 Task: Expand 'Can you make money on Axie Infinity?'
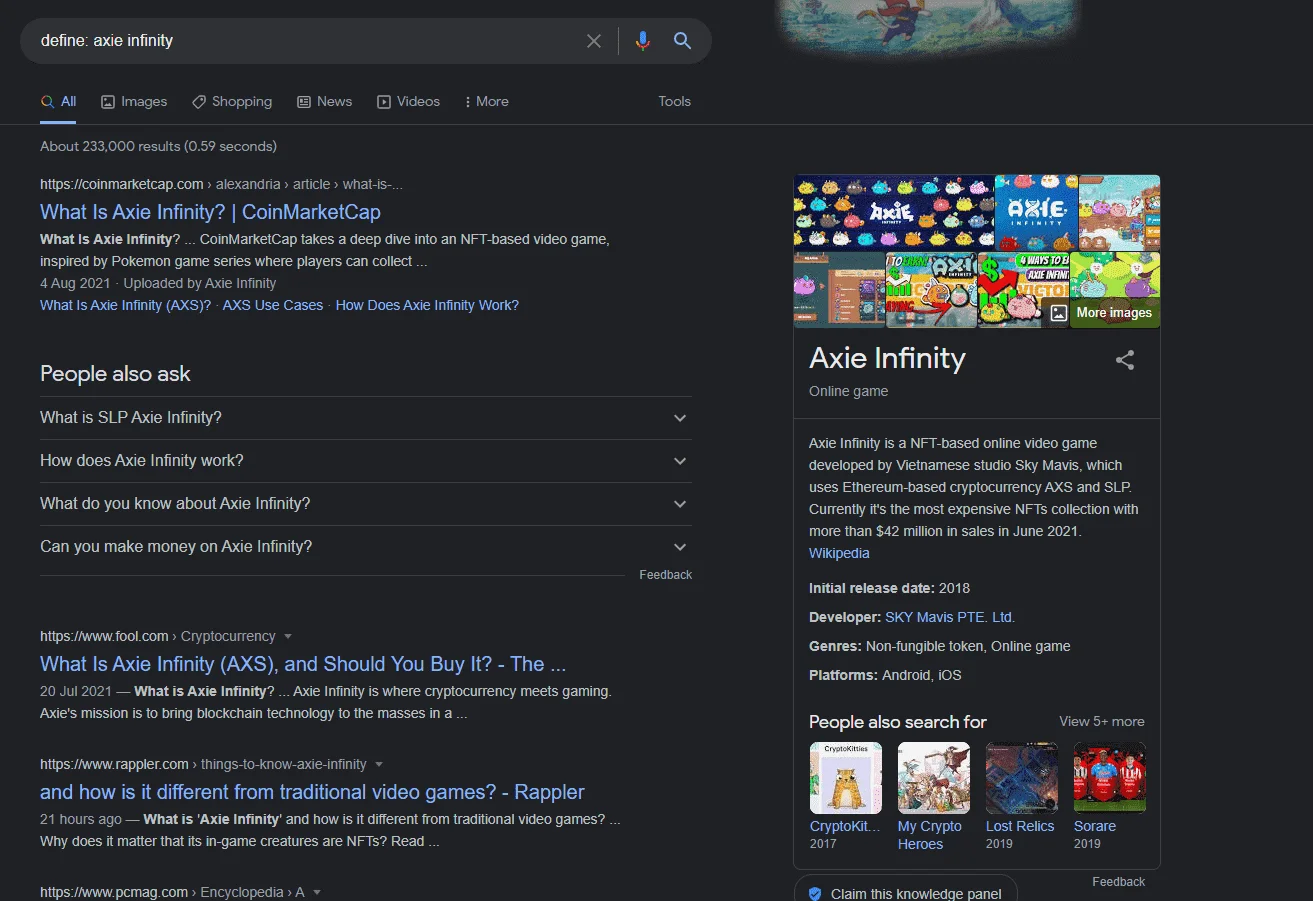coord(366,547)
